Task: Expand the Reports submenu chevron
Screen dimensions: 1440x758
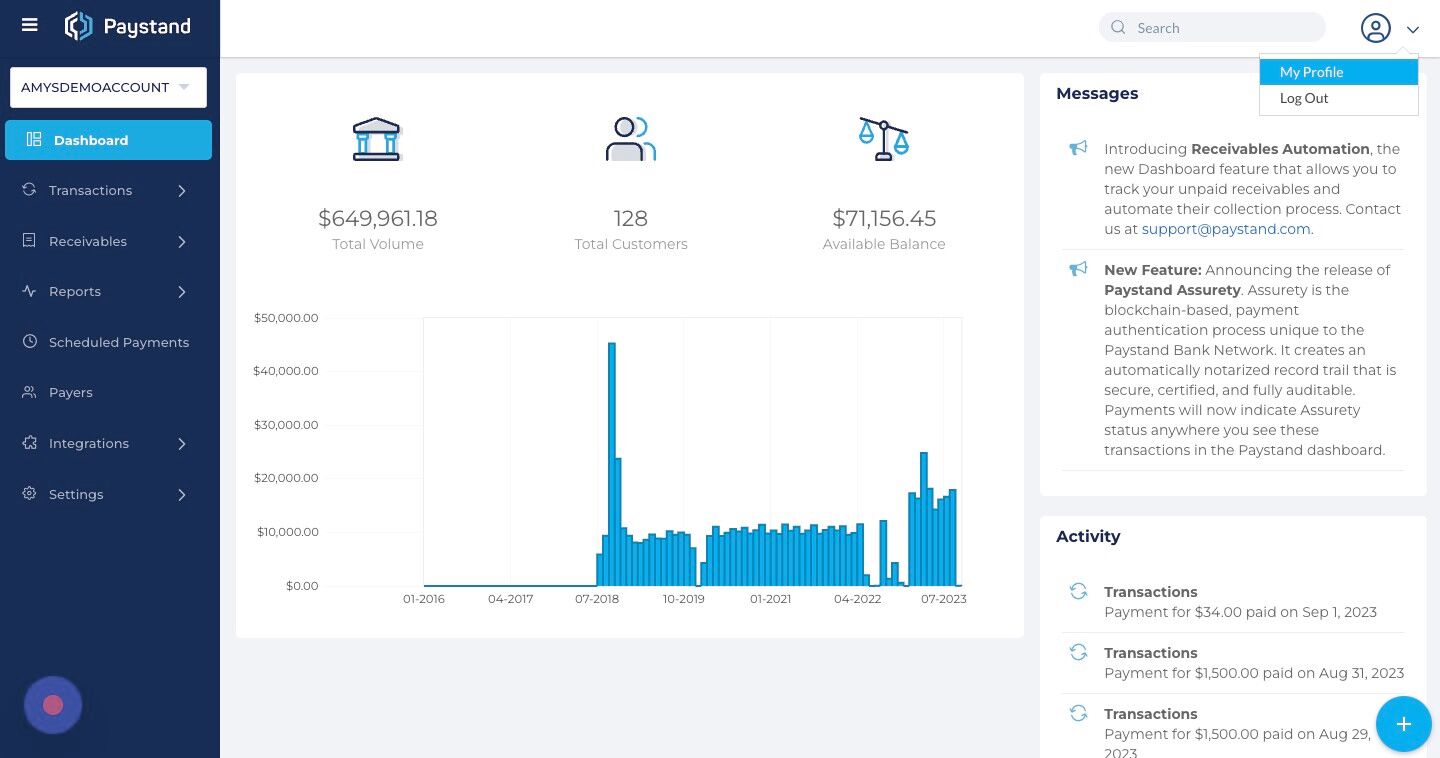Action: 182,291
